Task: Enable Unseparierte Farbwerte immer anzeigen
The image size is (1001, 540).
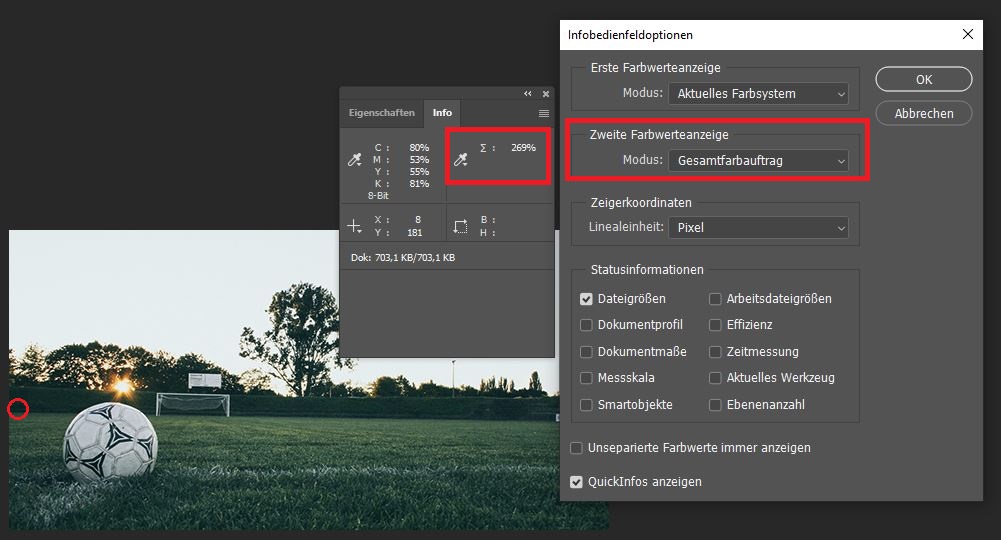Action: [576, 448]
